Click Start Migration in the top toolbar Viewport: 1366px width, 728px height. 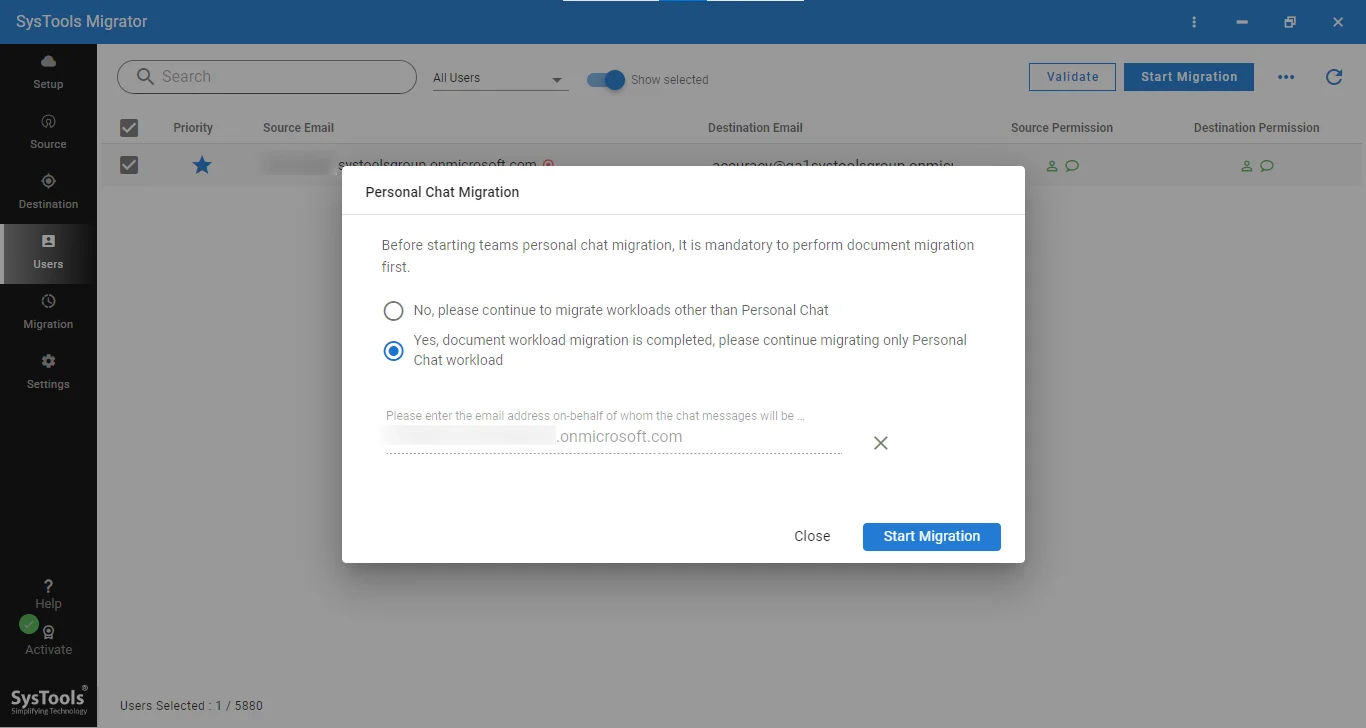pyautogui.click(x=1189, y=77)
